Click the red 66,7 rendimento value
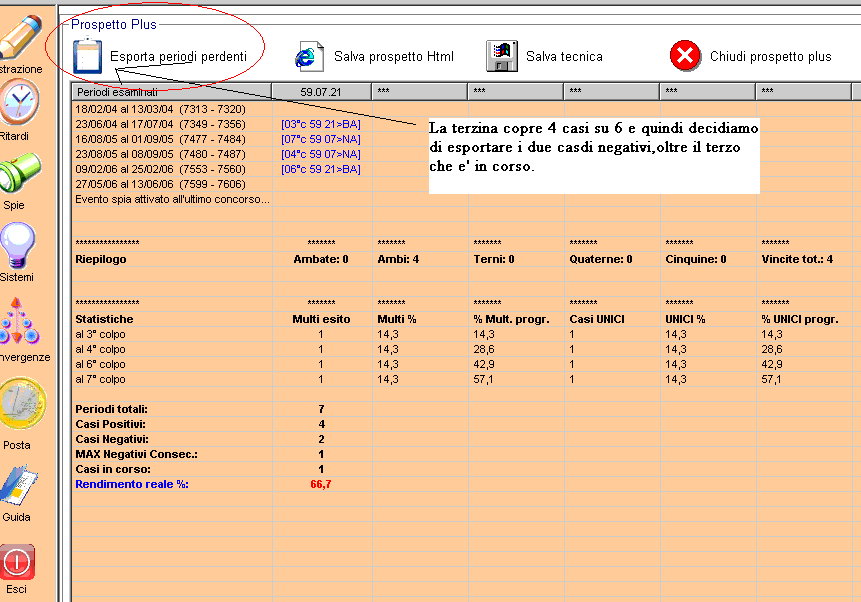Viewport: 861px width, 602px height. [321, 484]
